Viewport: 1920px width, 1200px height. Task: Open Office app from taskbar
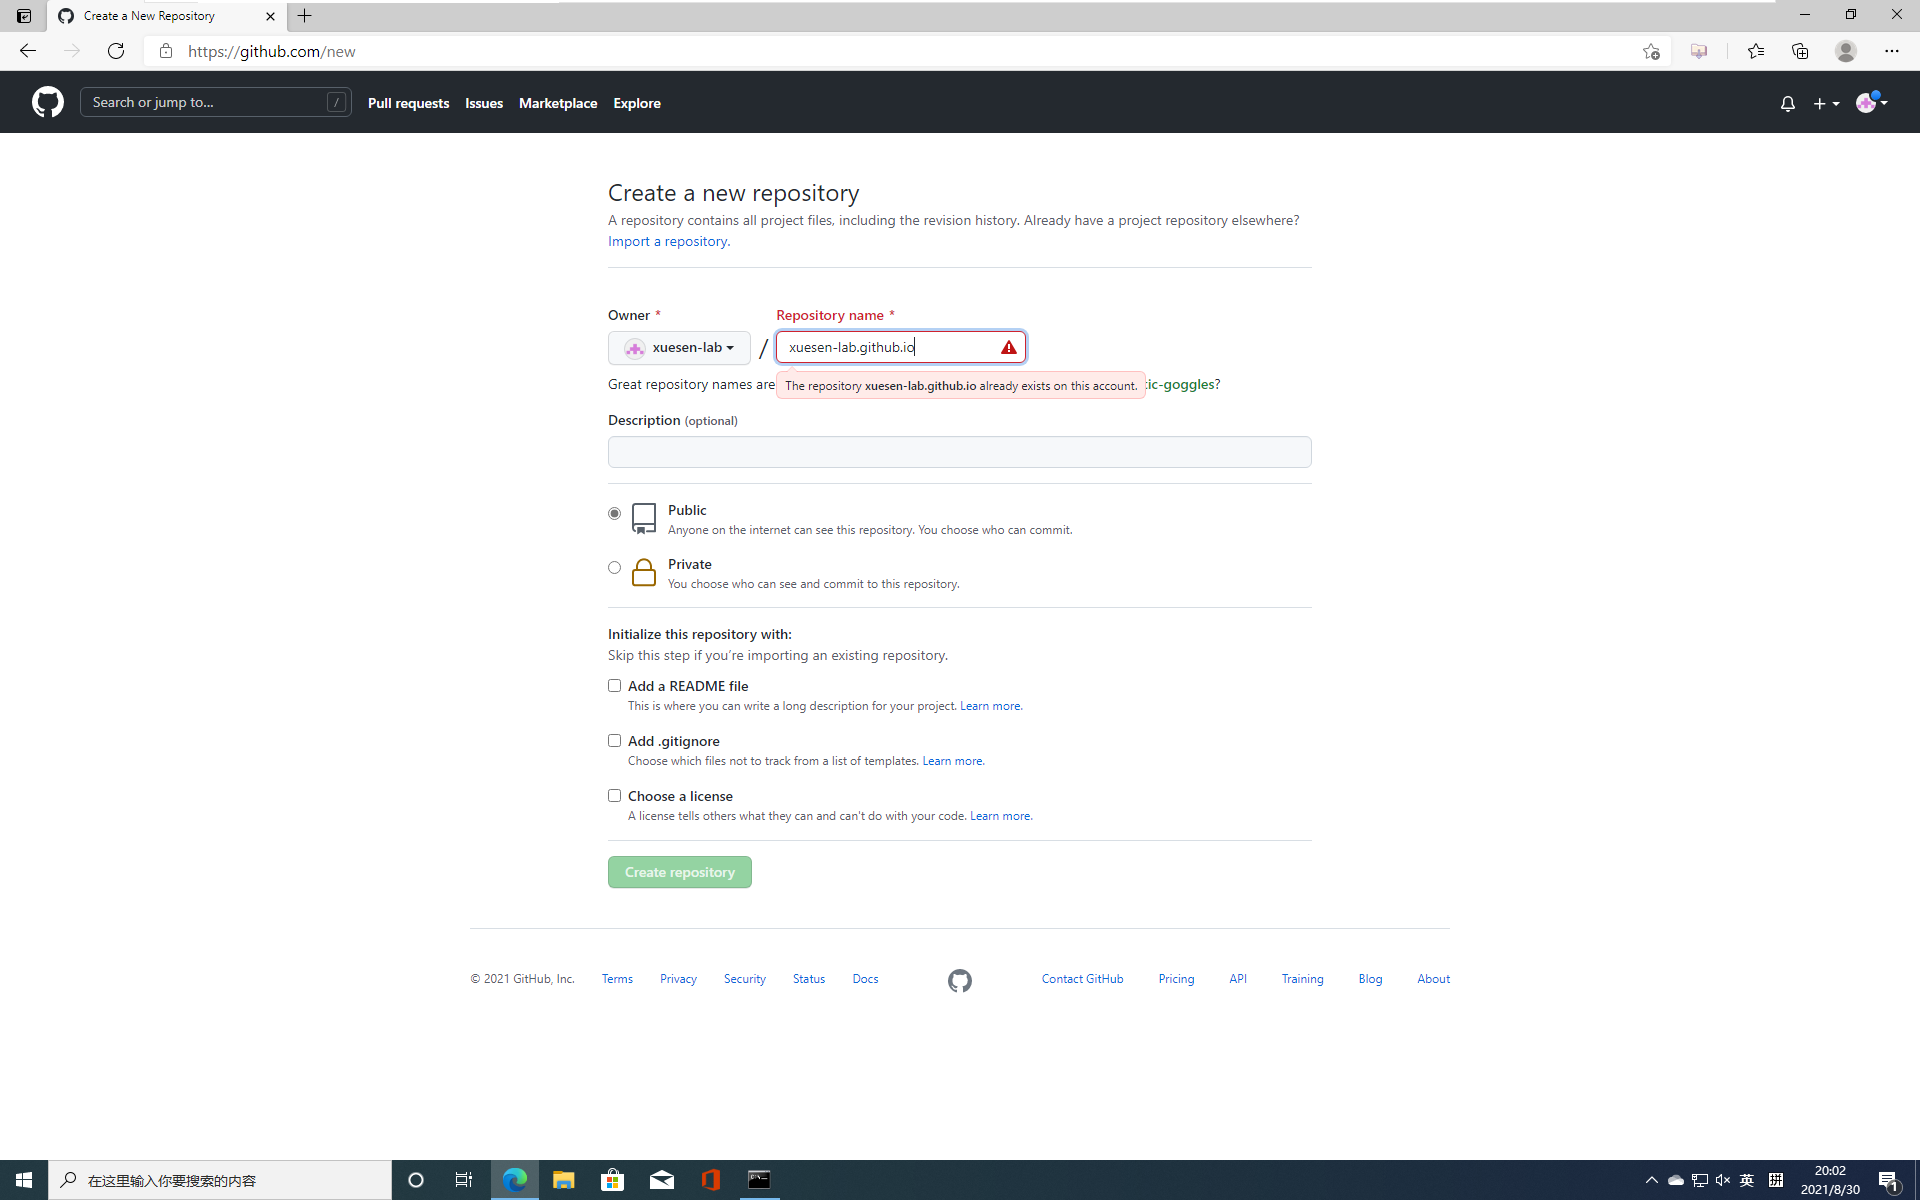pyautogui.click(x=711, y=1180)
